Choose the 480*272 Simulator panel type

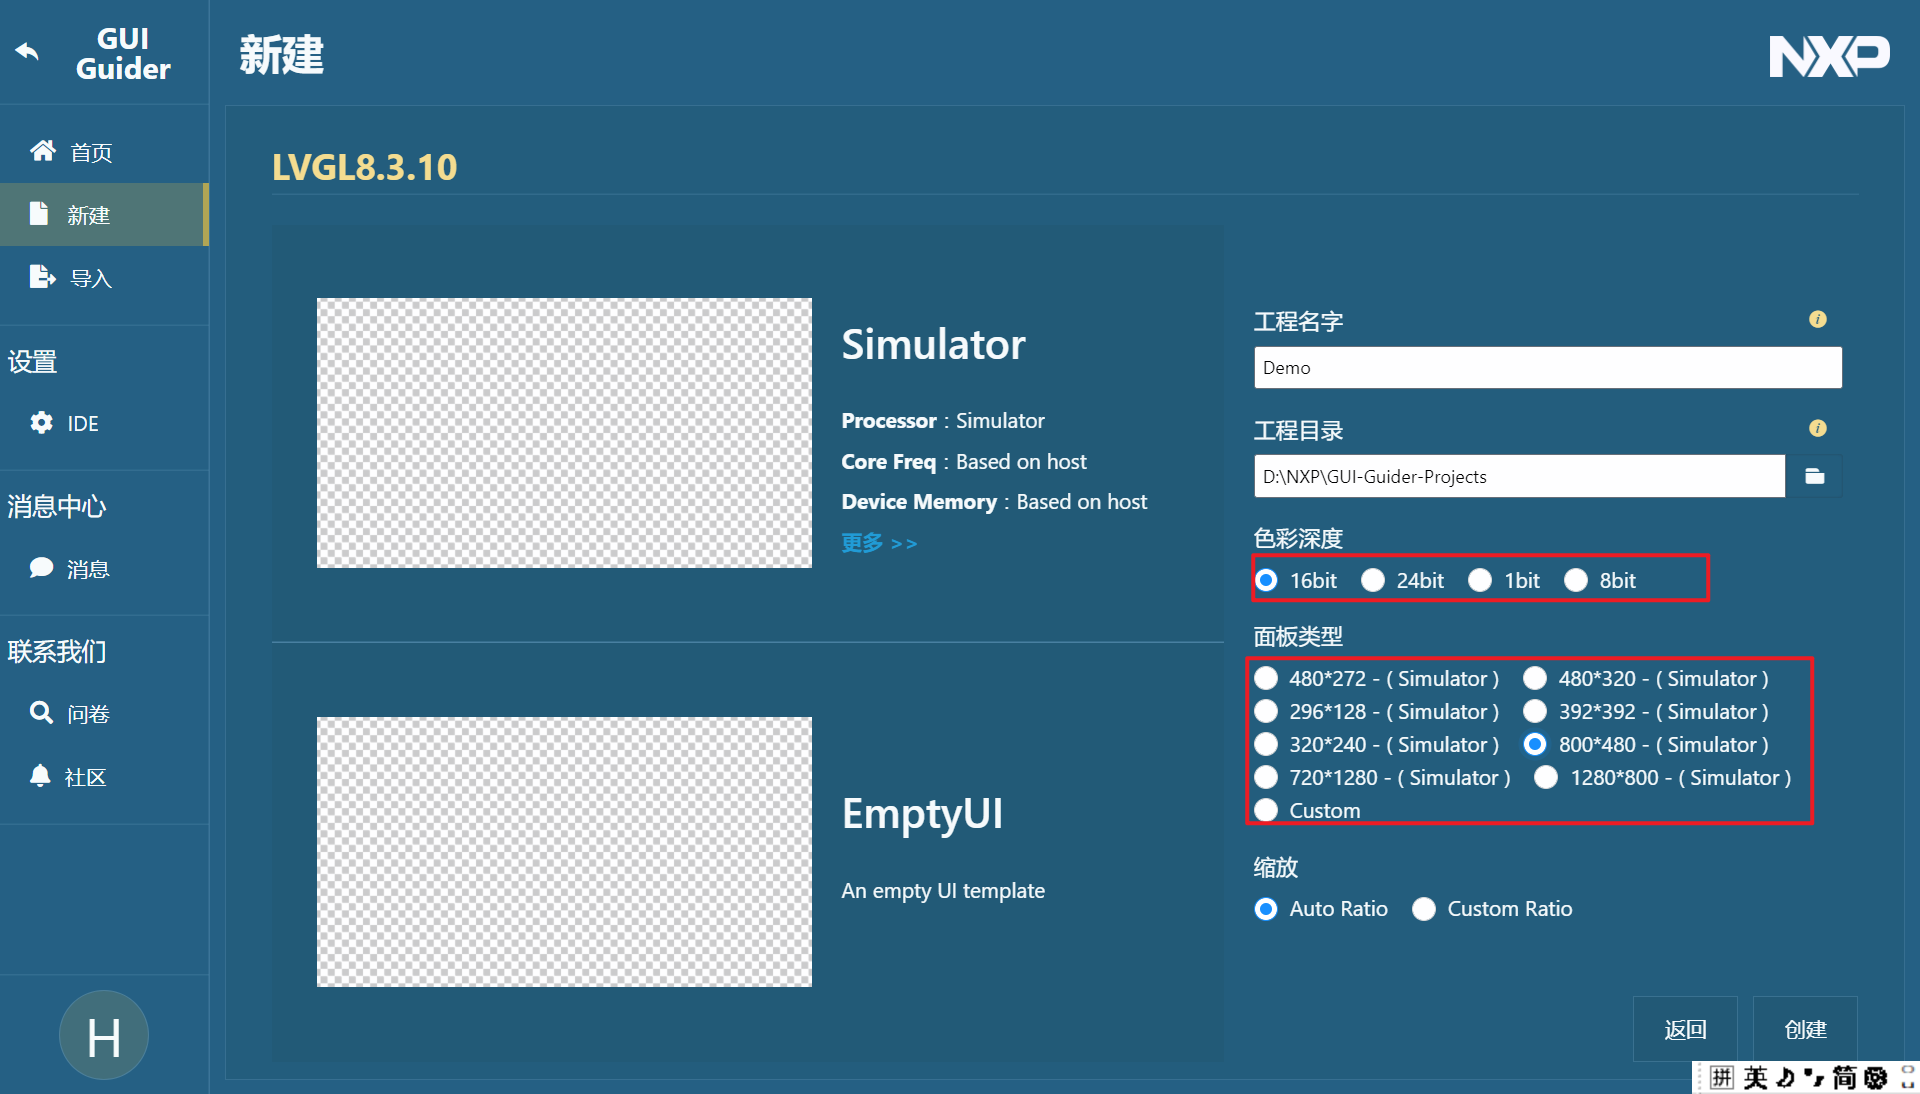pos(1267,678)
